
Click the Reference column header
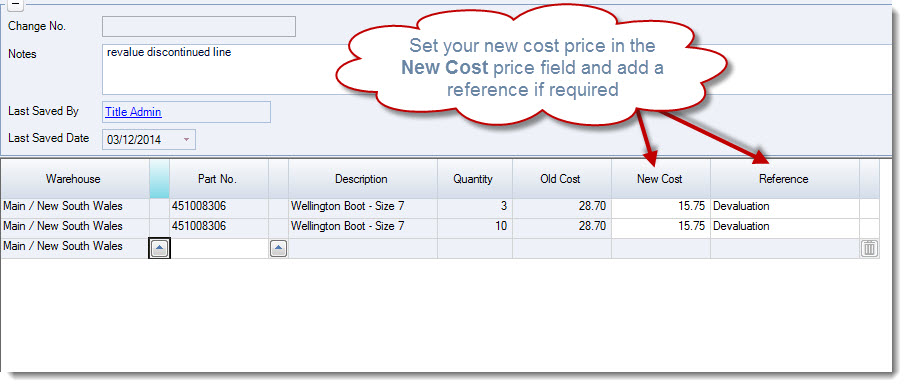tap(784, 179)
